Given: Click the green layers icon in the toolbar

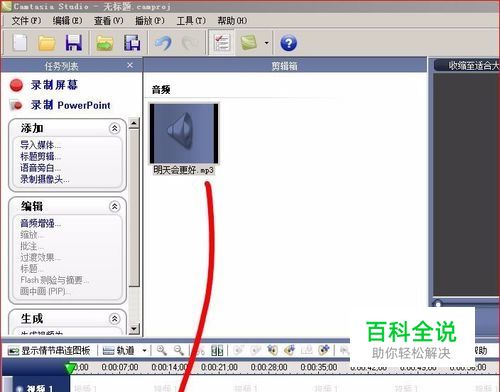Looking at the screenshot, I should tap(249, 43).
